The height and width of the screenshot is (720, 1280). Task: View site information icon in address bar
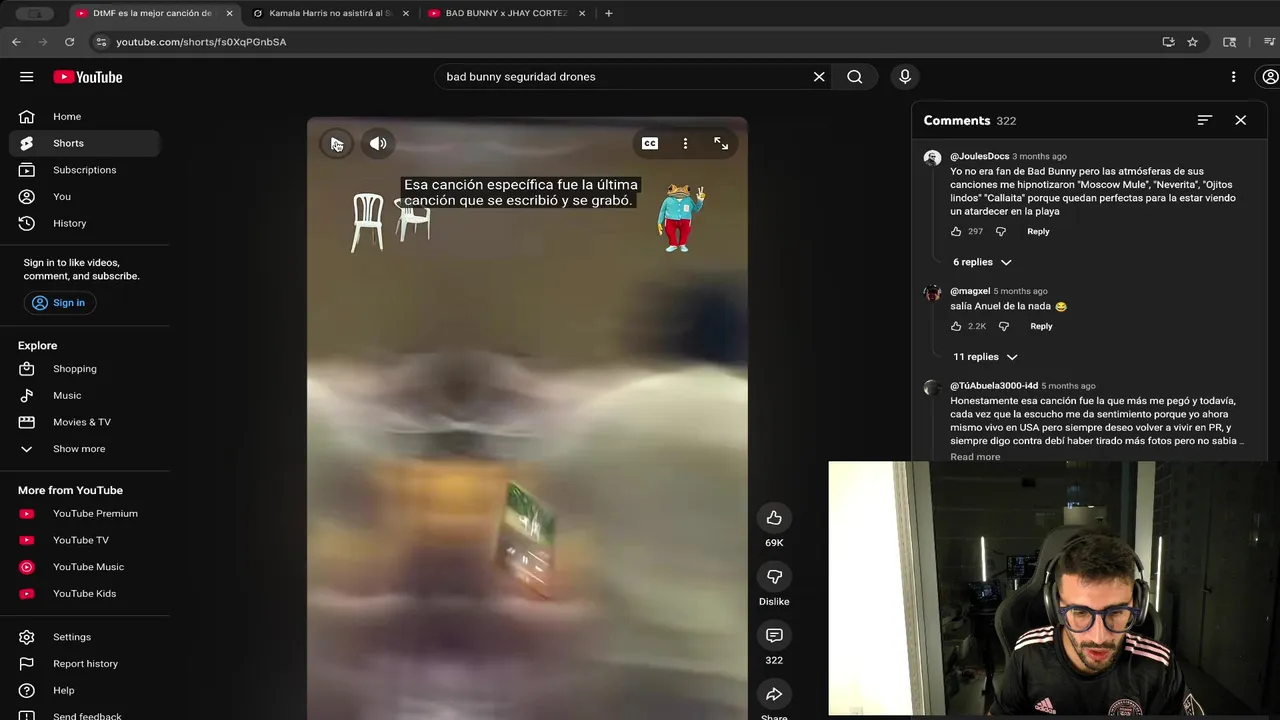[x=99, y=42]
